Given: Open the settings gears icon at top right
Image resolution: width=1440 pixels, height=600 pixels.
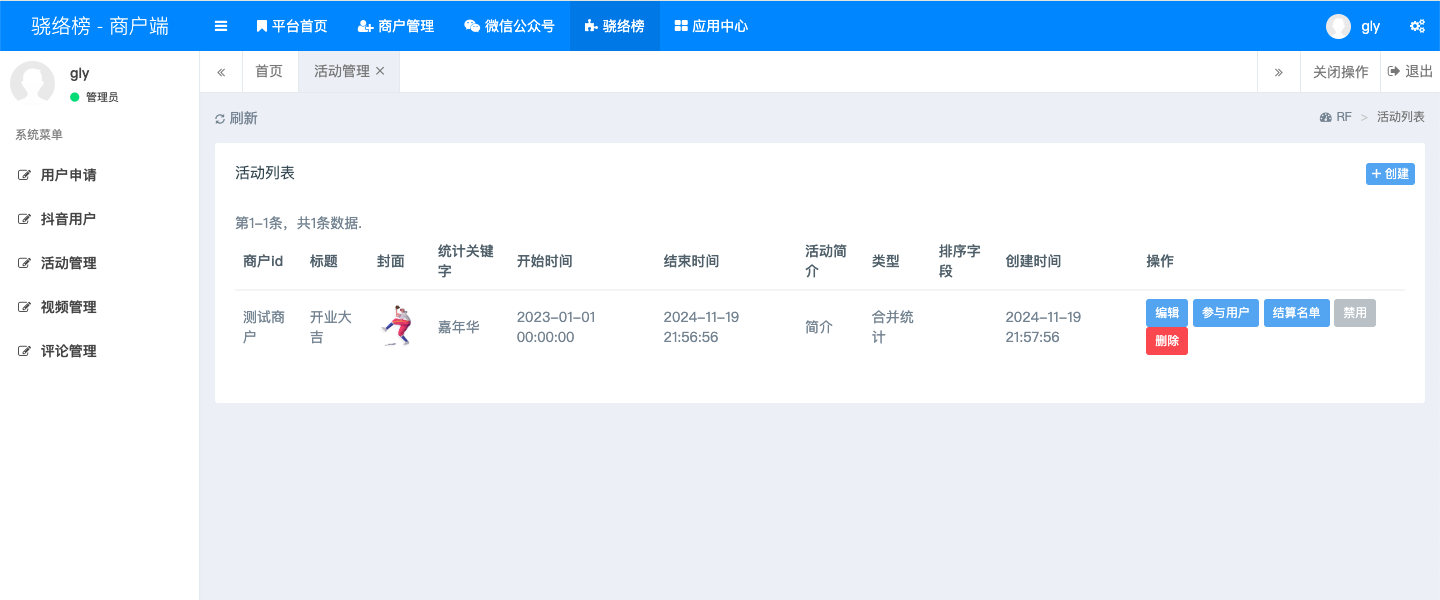Looking at the screenshot, I should [1417, 26].
